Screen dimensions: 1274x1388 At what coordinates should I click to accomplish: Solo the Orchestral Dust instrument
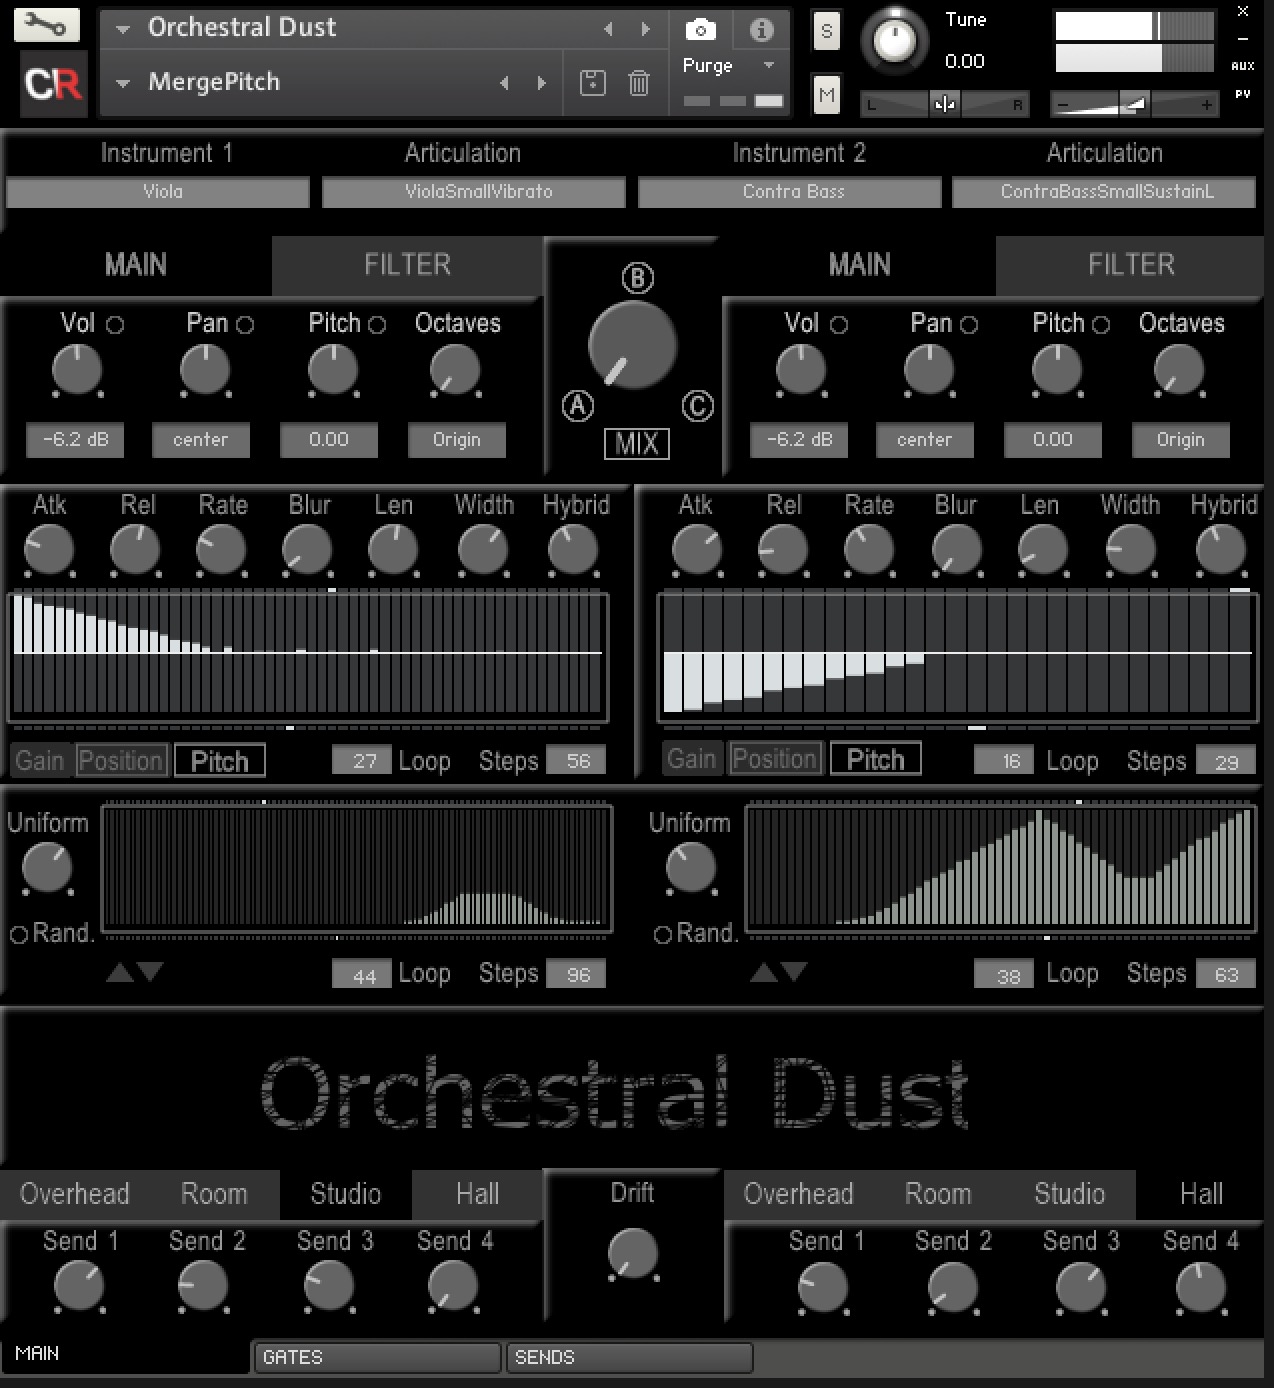tap(826, 30)
